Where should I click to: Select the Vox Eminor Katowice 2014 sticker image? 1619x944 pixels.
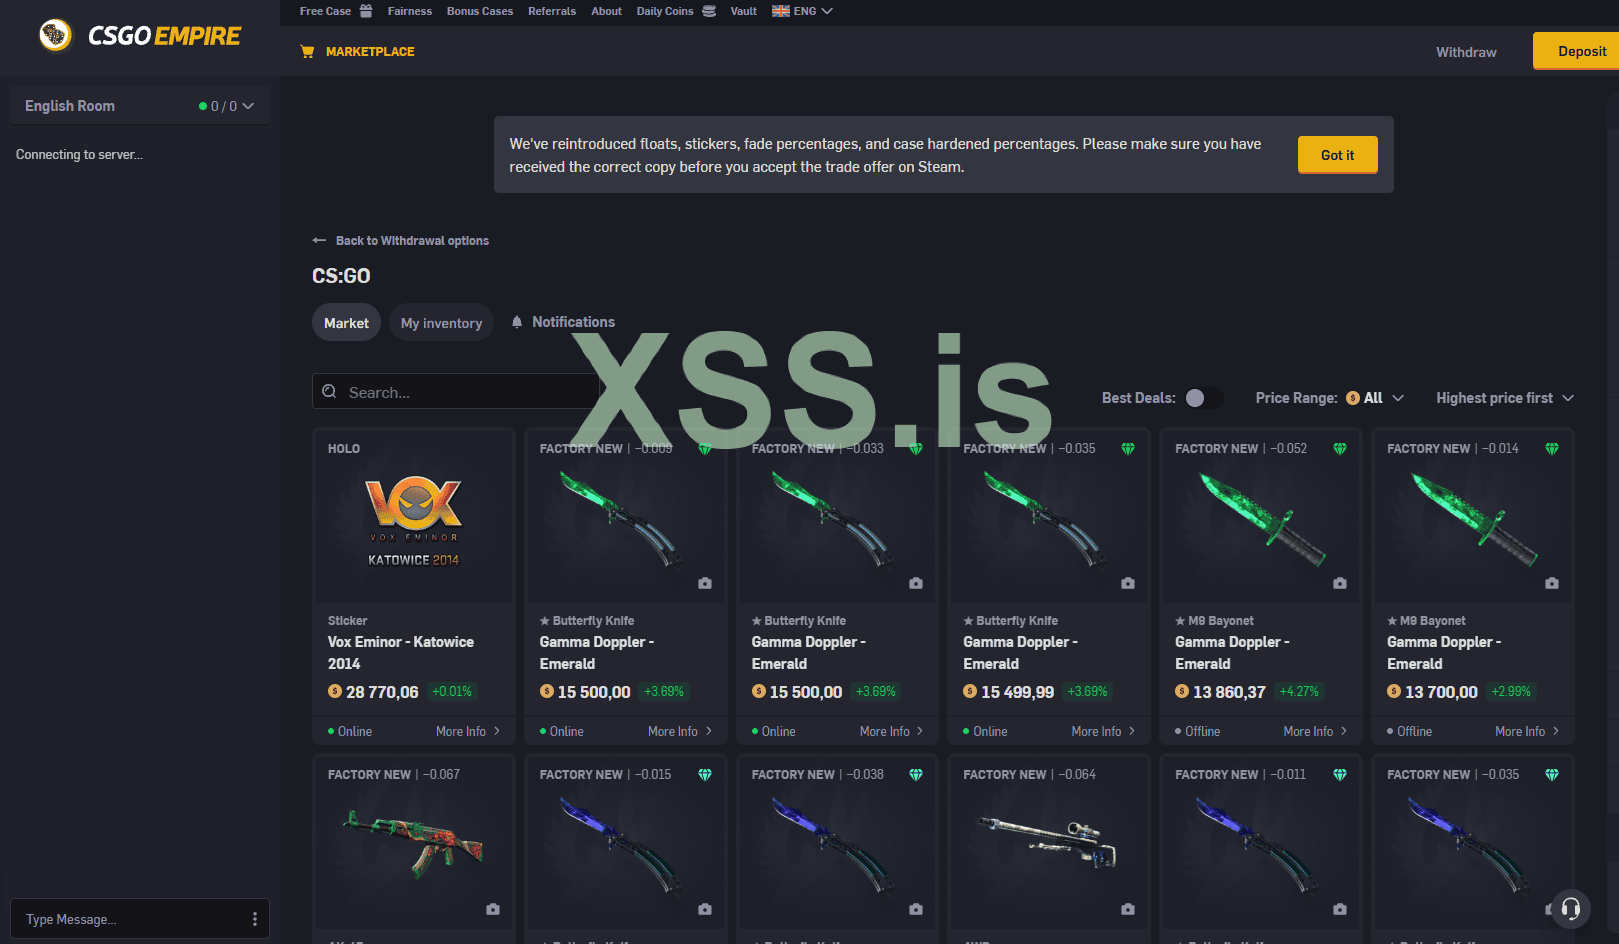(414, 520)
